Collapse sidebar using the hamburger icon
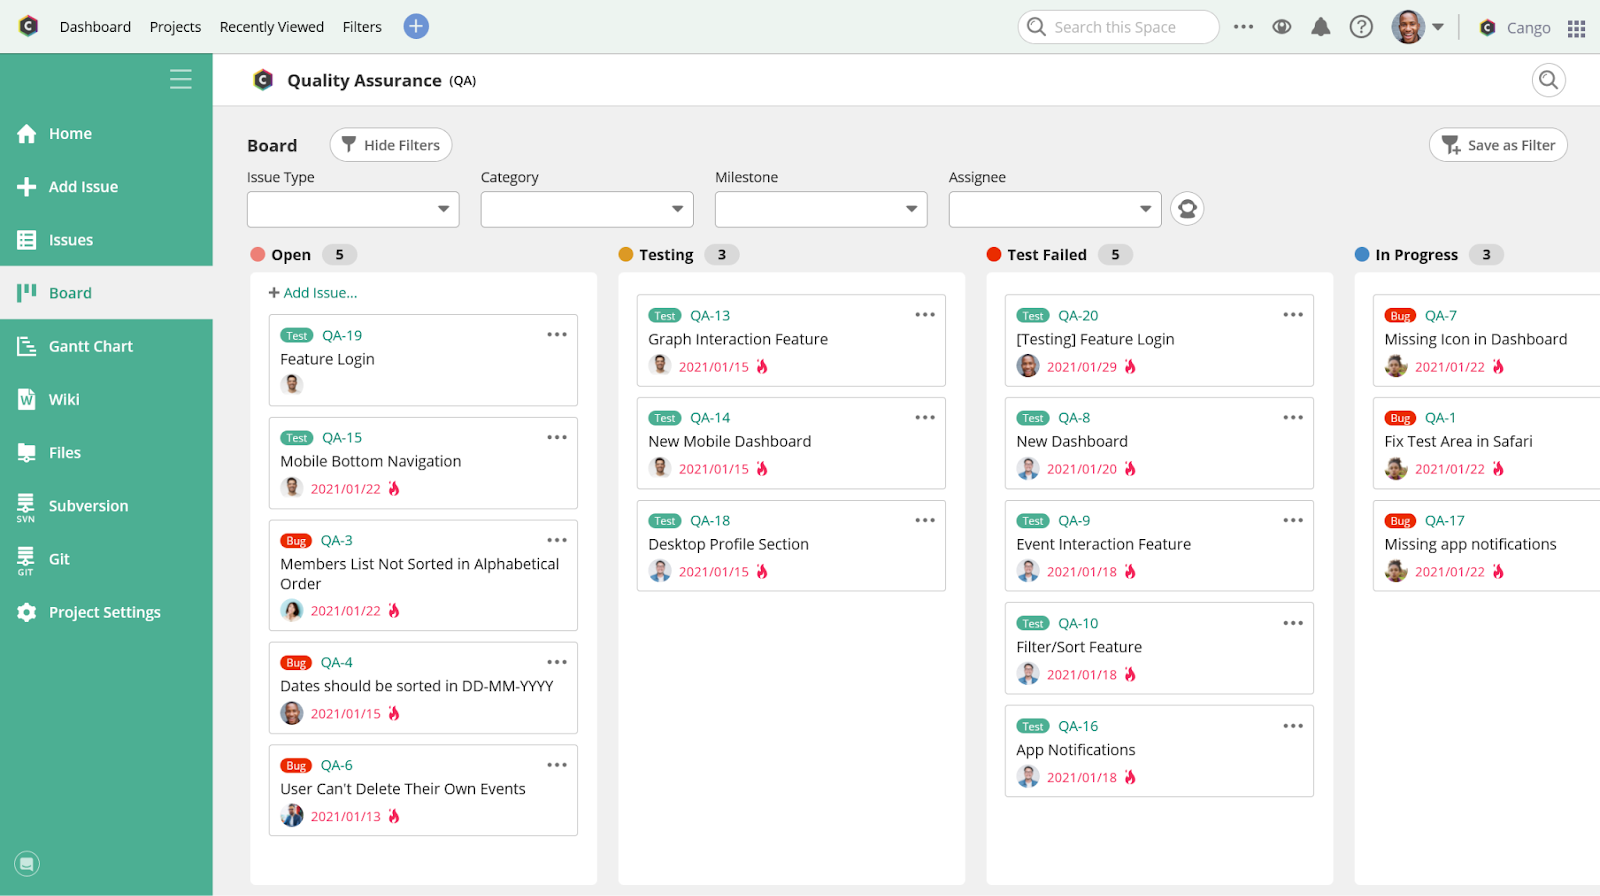The width and height of the screenshot is (1600, 896). [x=181, y=79]
